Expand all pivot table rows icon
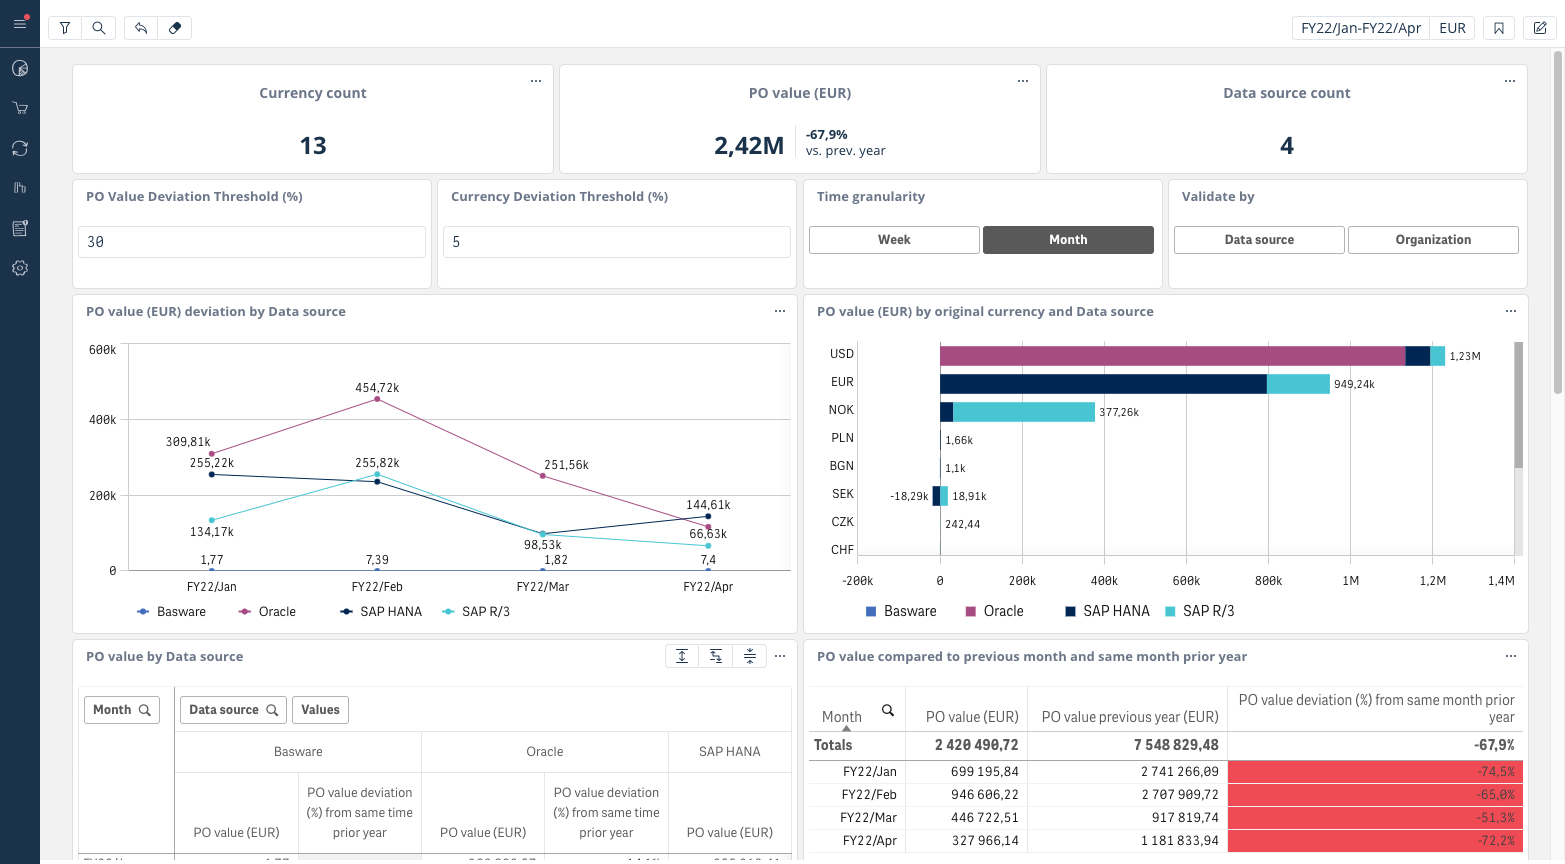The image size is (1565, 864). coord(682,656)
